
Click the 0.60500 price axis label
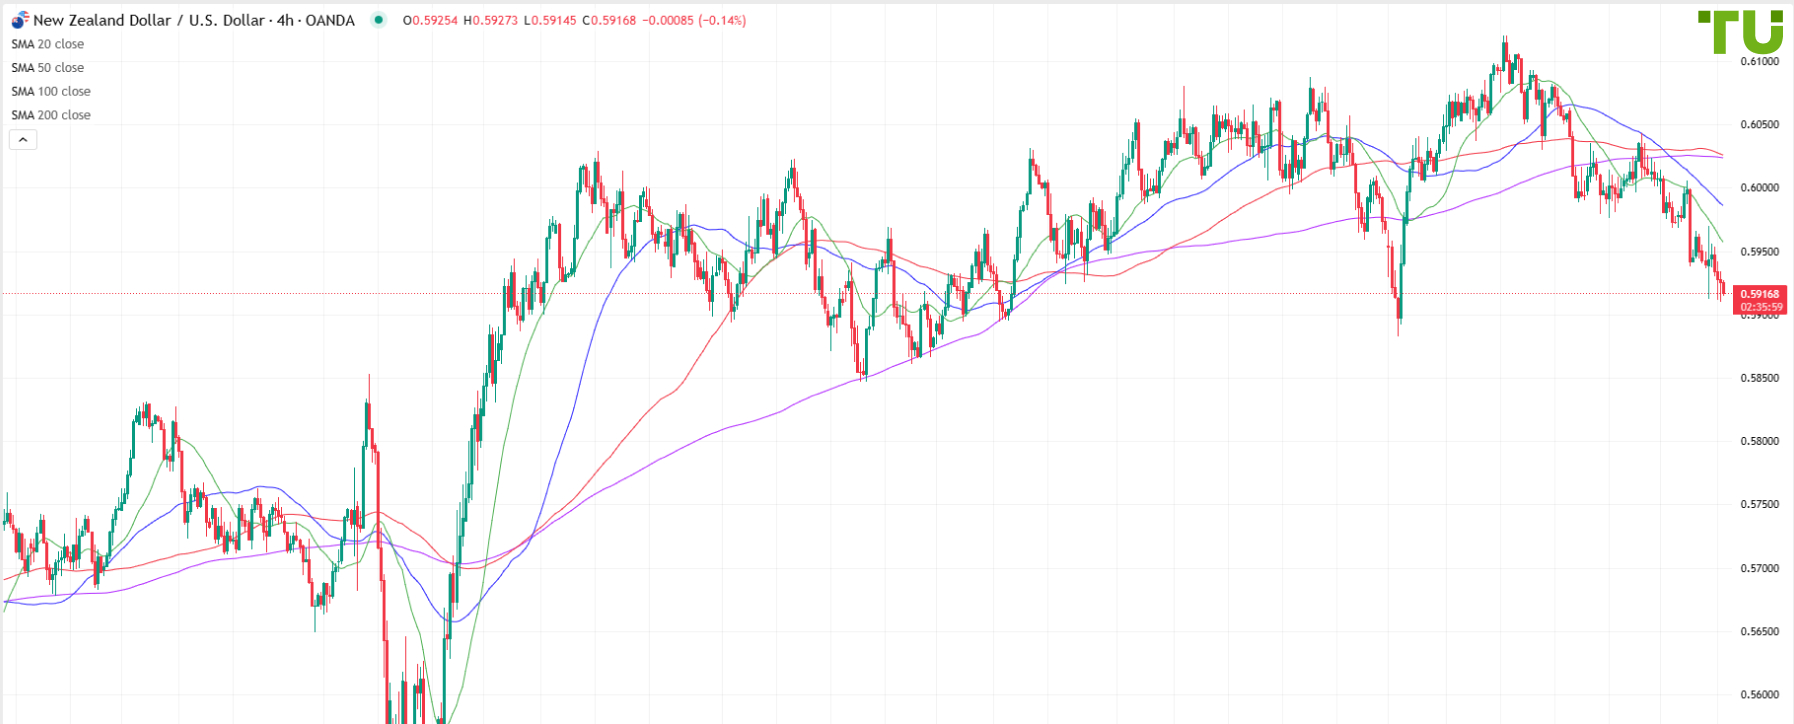click(x=1760, y=125)
